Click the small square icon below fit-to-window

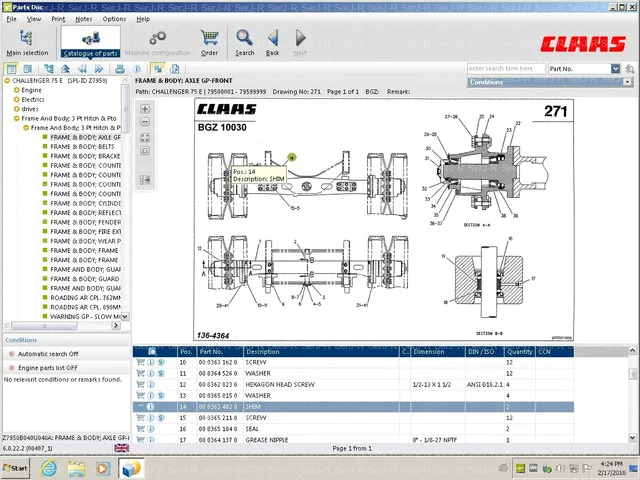coord(145,151)
